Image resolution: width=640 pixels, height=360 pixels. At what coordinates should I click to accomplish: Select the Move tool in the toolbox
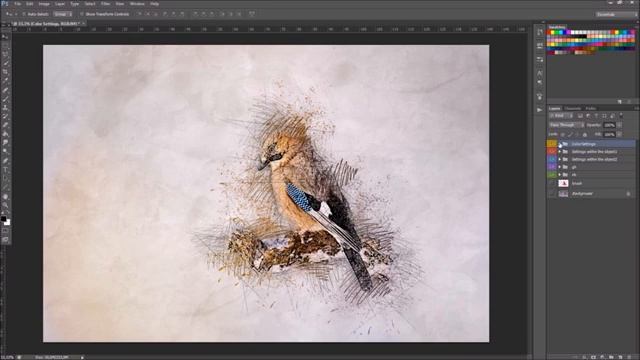[5, 37]
